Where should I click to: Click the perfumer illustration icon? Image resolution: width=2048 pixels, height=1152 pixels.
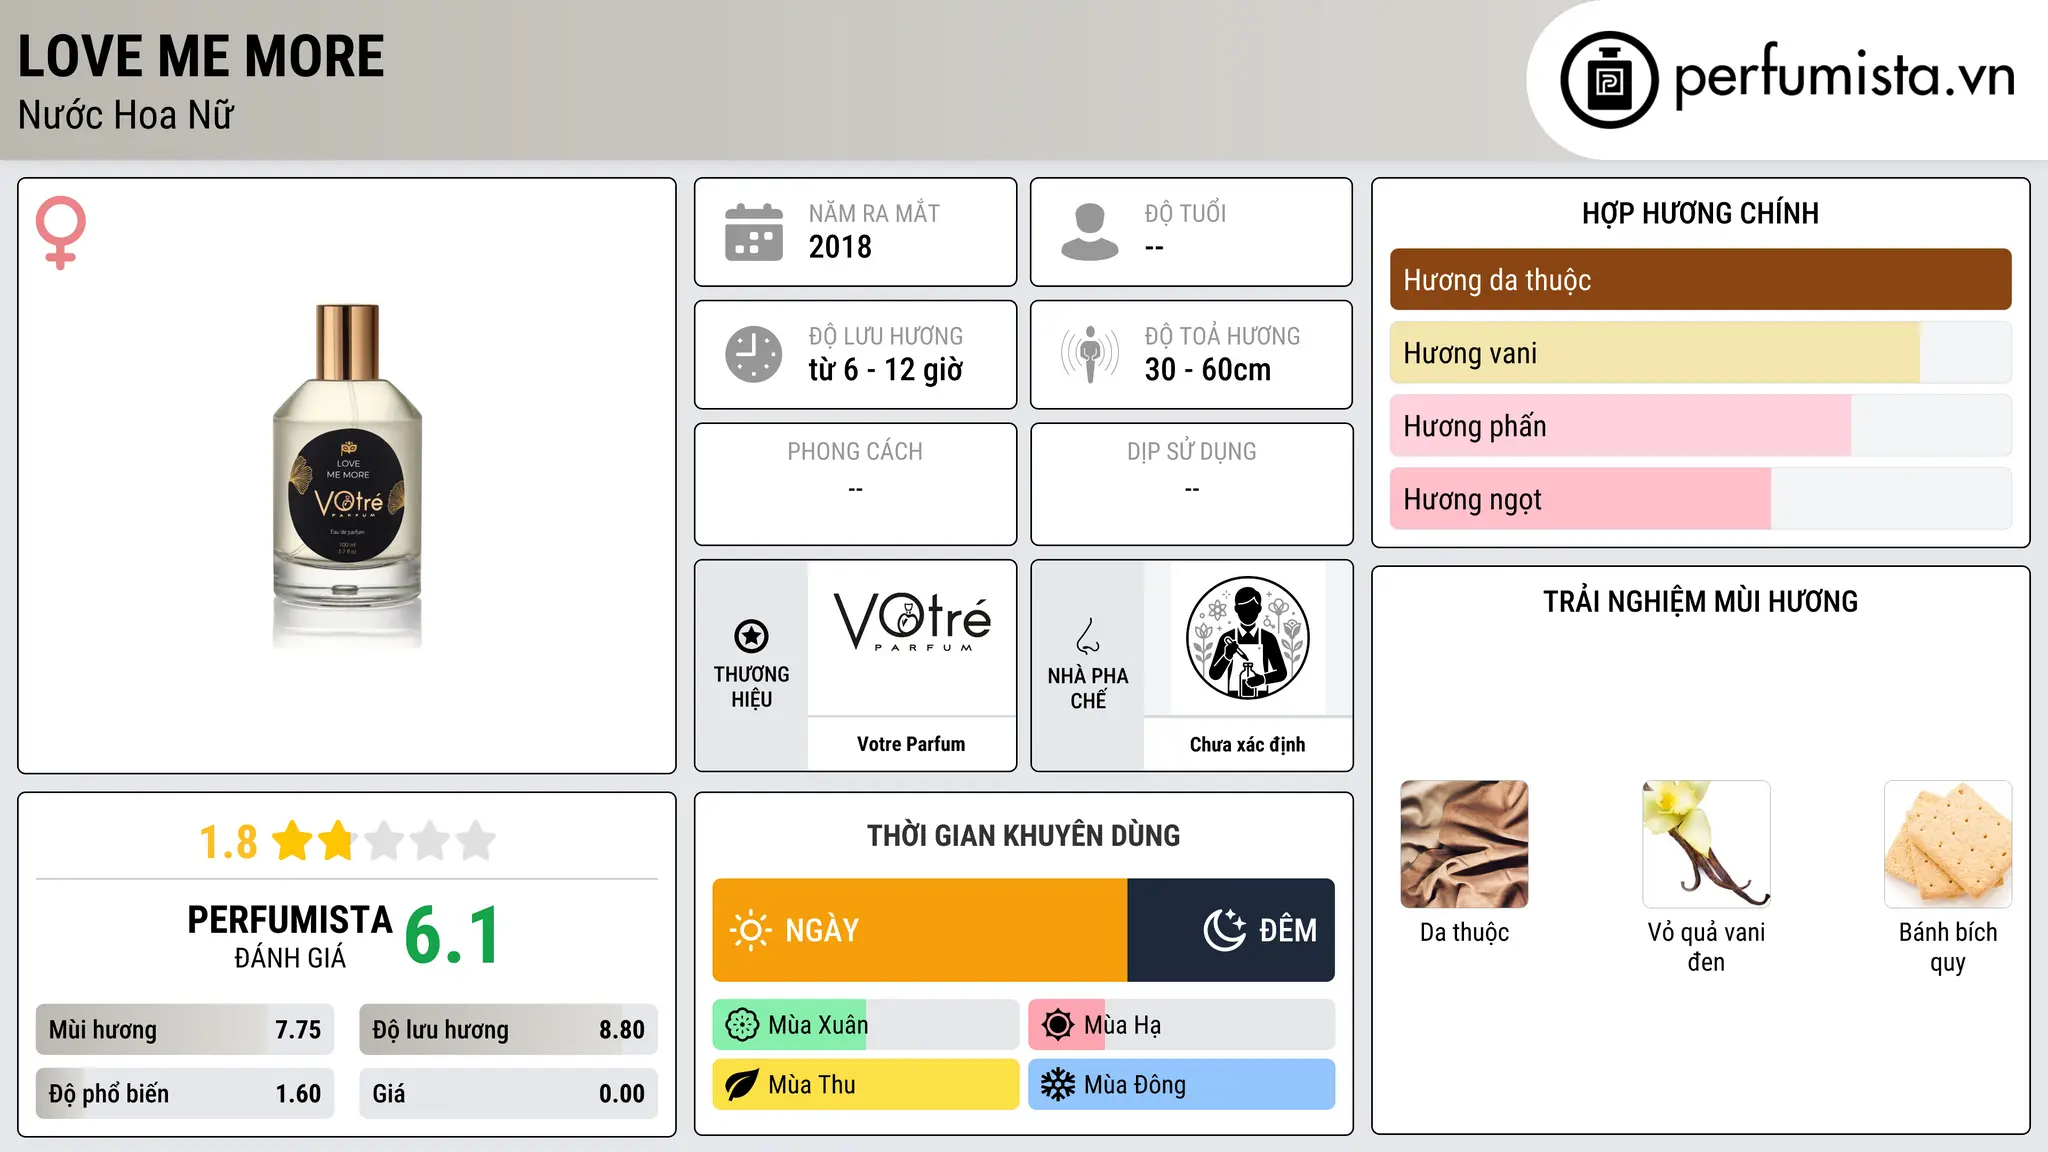[x=1248, y=638]
